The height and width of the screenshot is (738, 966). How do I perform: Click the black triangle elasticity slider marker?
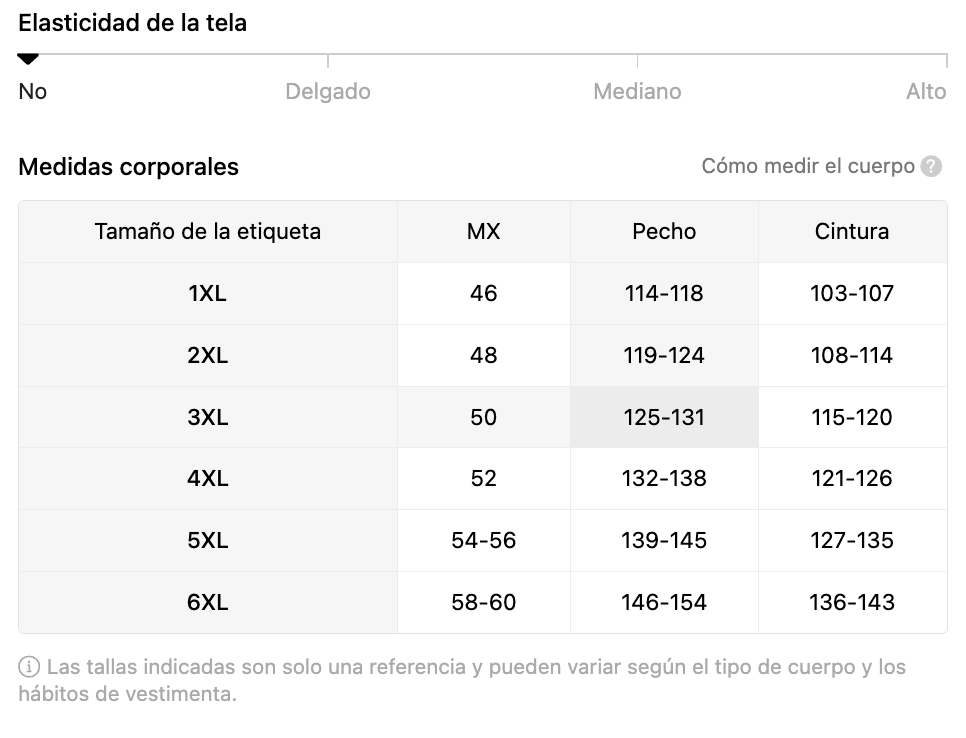[28, 59]
